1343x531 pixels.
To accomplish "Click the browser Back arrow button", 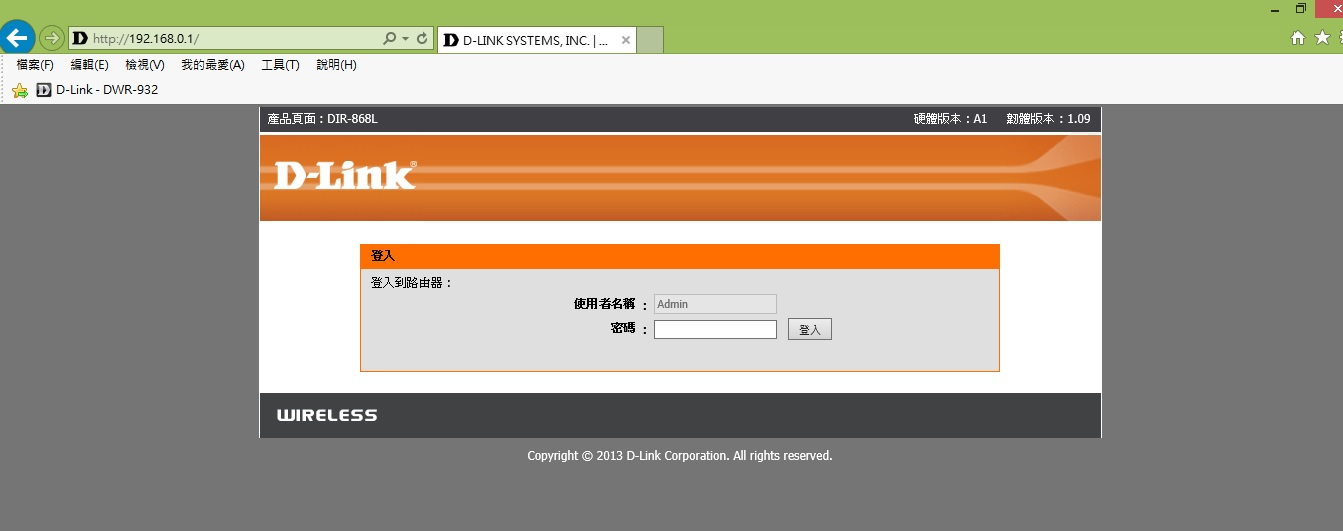I will pyautogui.click(x=17, y=39).
